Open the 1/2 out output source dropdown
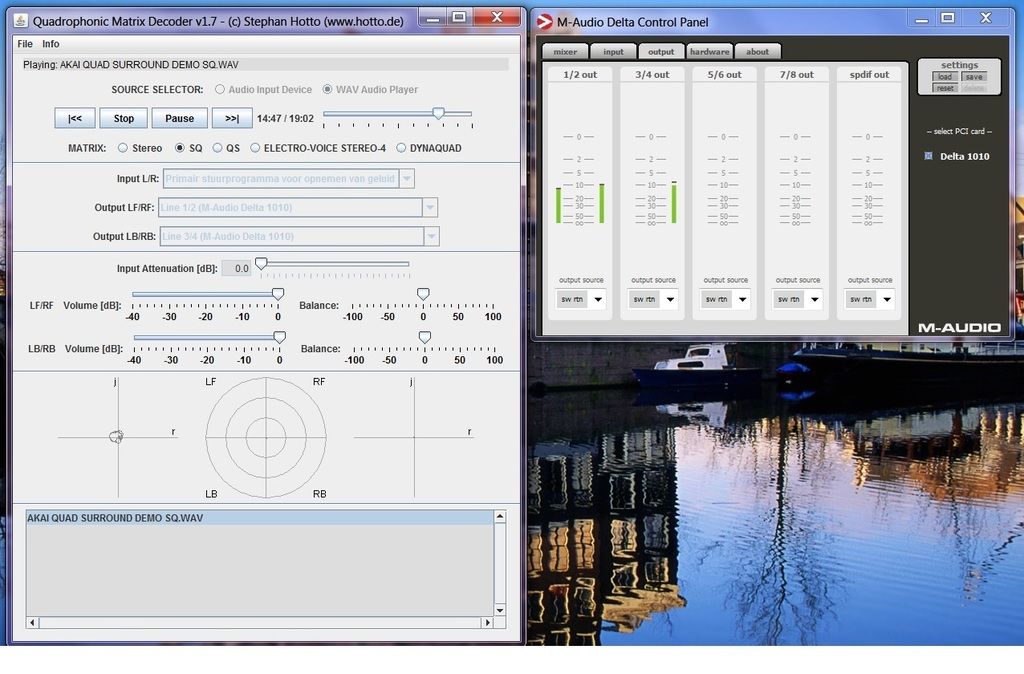 coord(598,300)
